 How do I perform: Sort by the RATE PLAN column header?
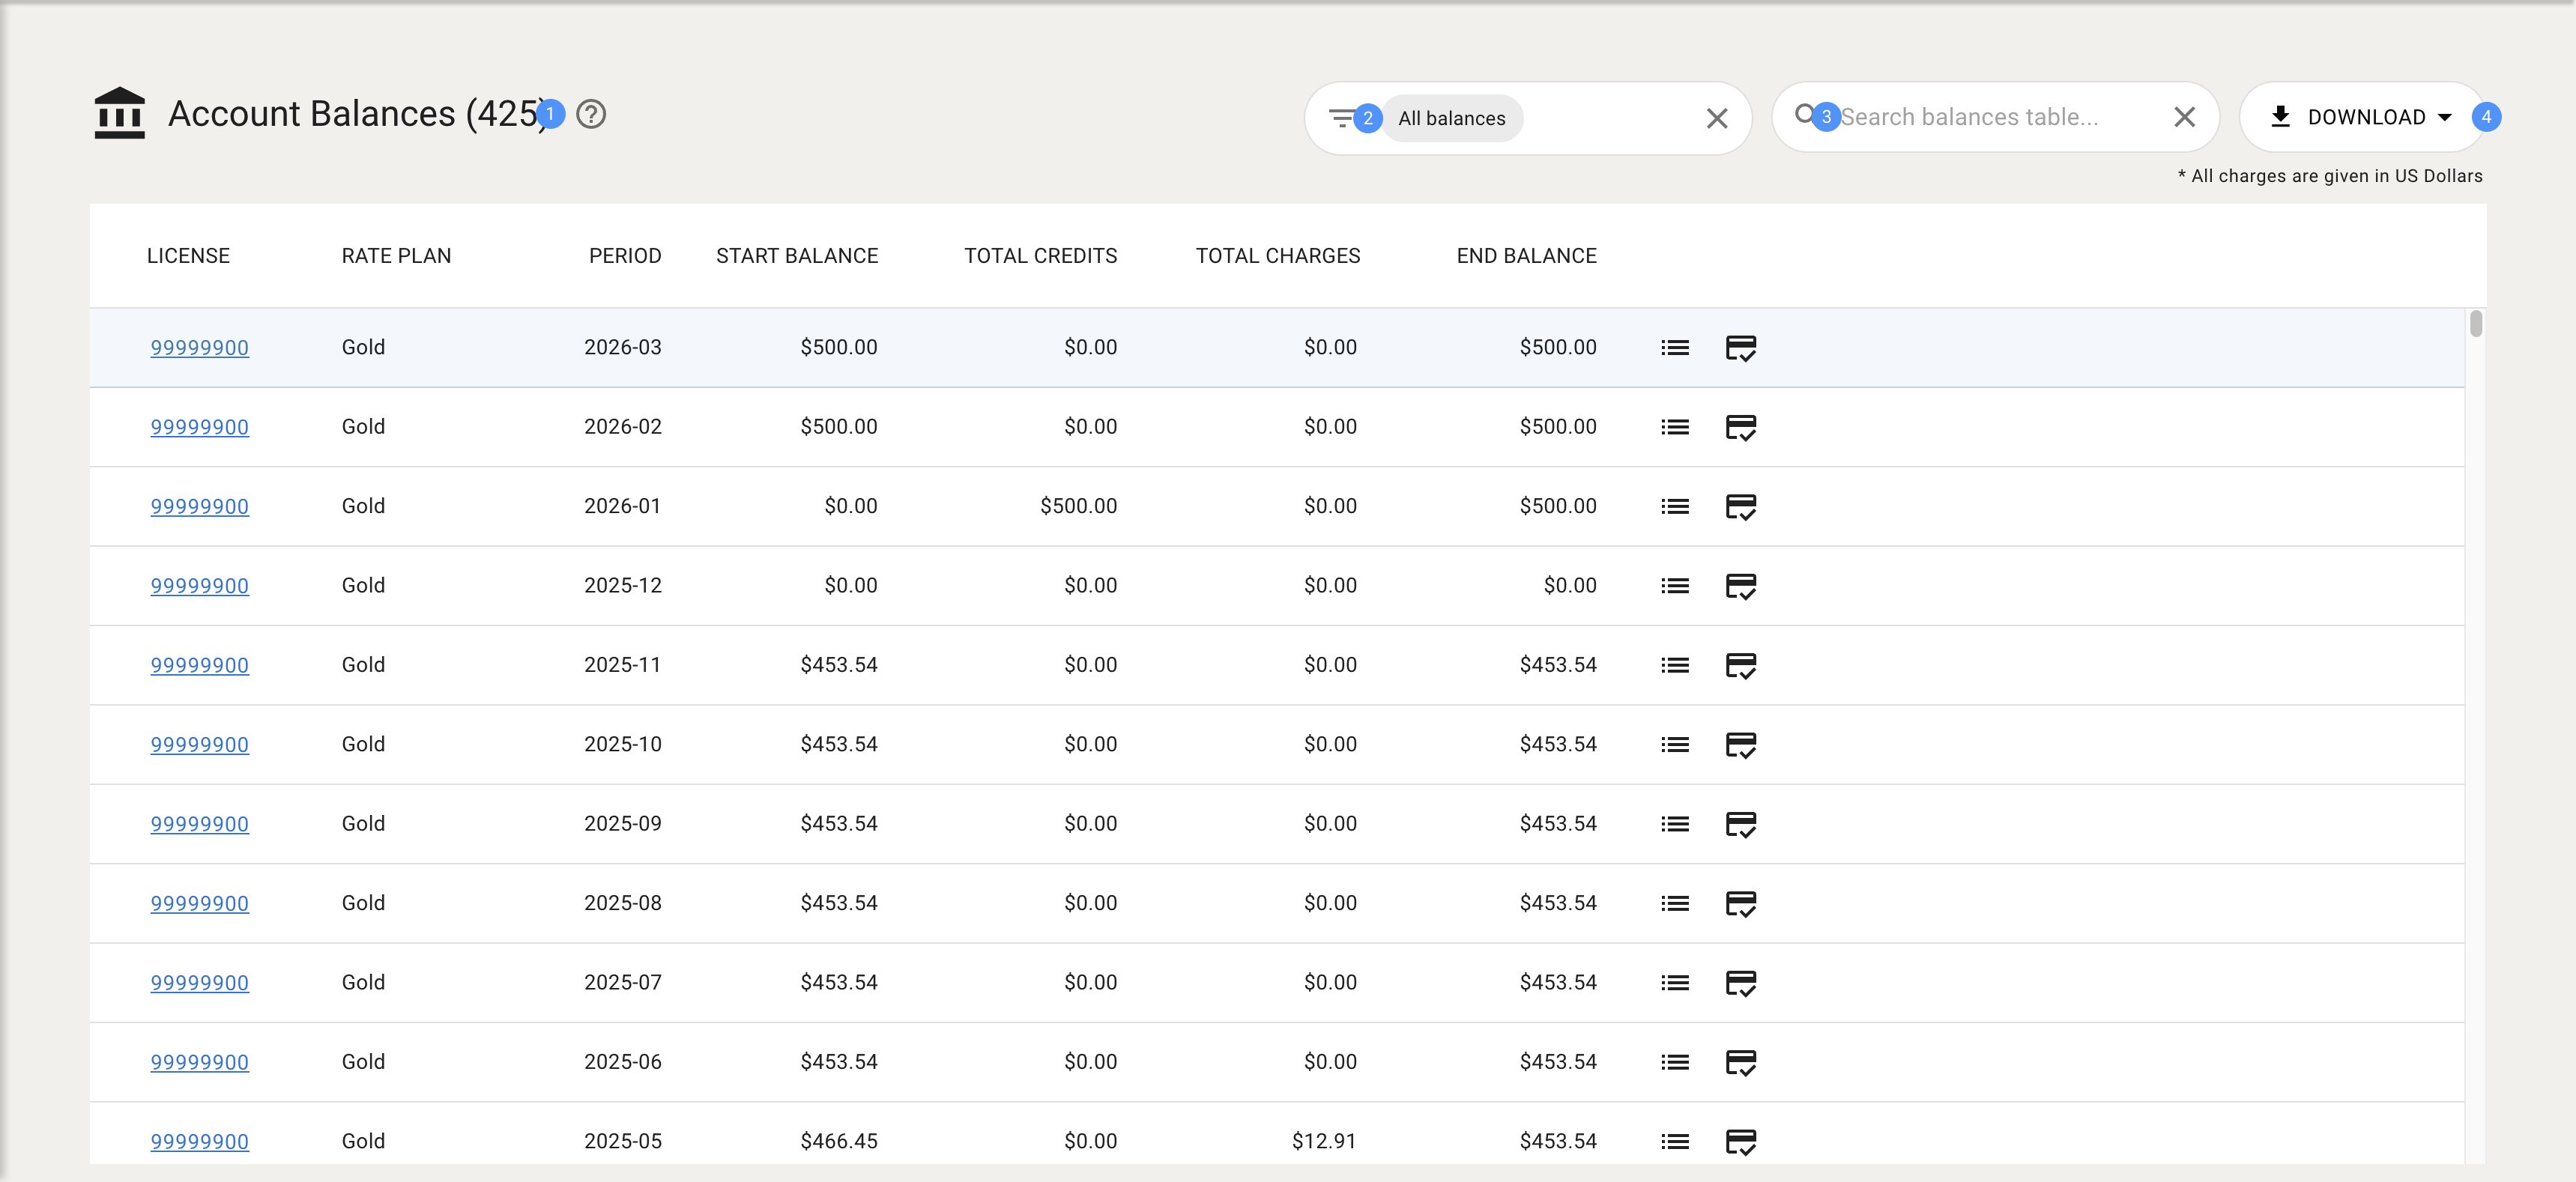[x=396, y=256]
